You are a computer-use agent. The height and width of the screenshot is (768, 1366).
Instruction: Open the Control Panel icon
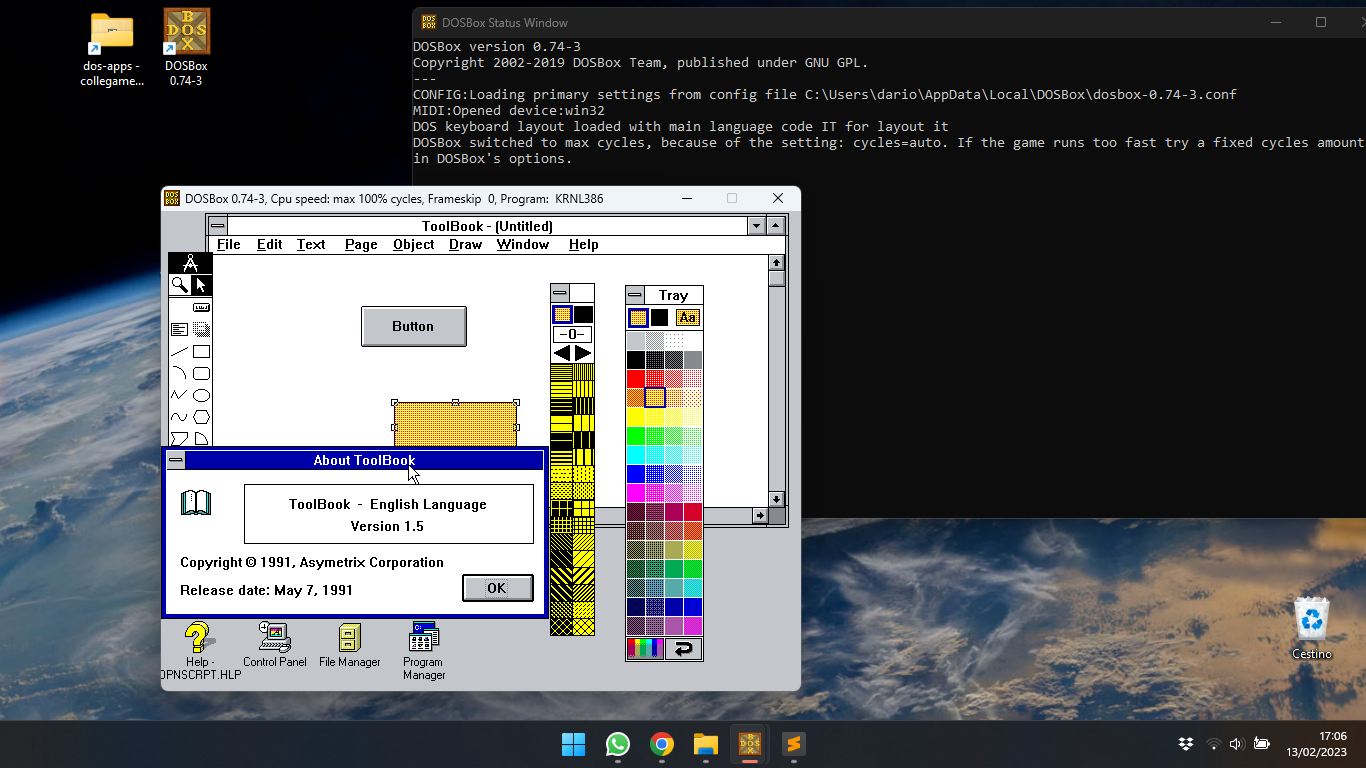coord(275,644)
